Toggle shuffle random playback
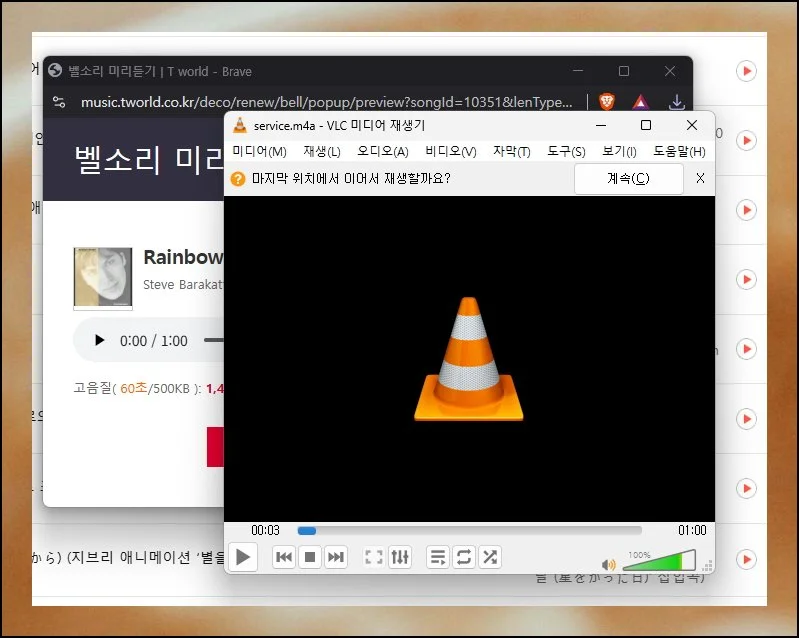 (x=490, y=557)
